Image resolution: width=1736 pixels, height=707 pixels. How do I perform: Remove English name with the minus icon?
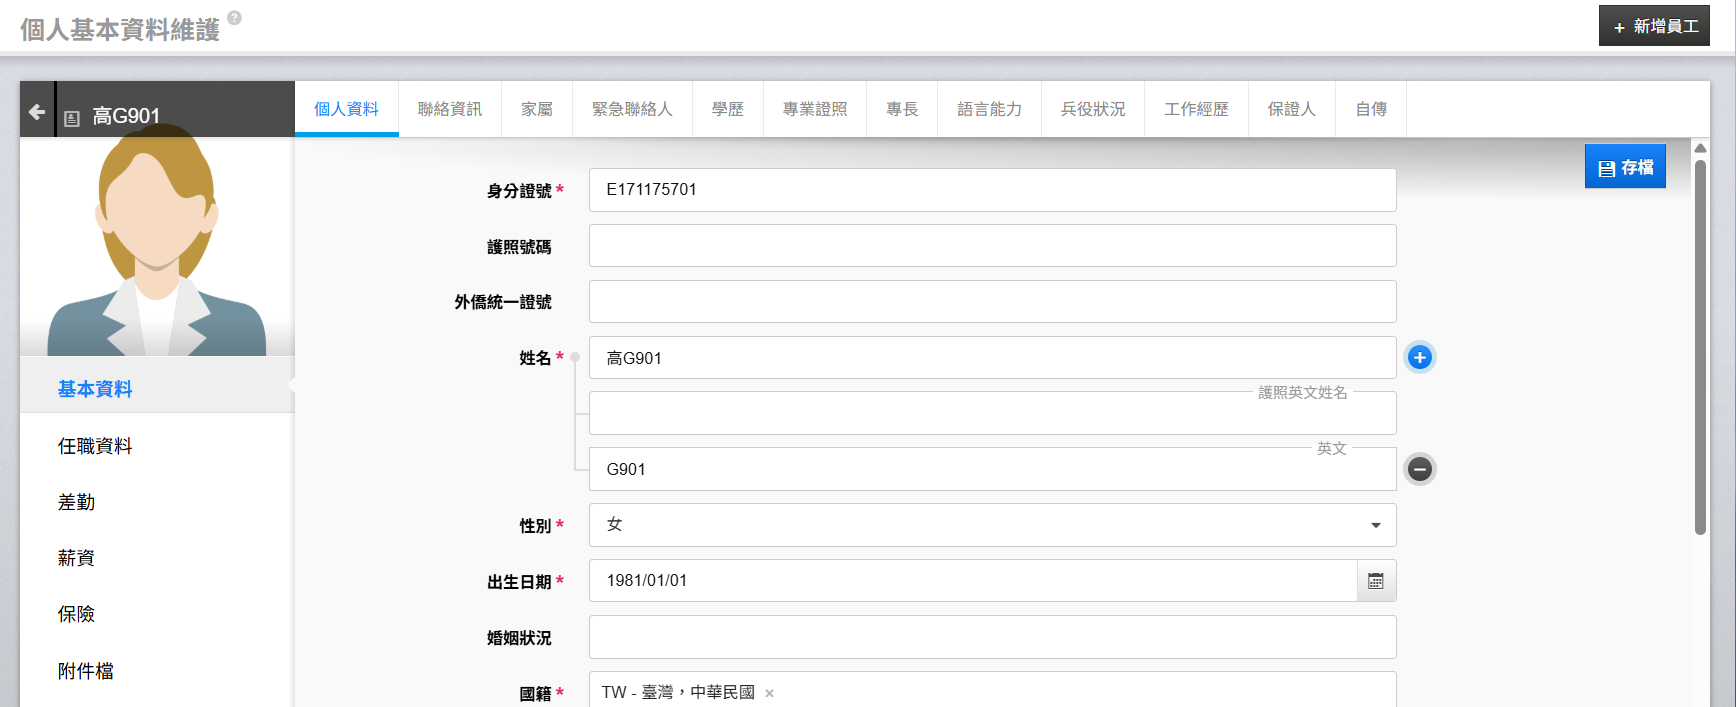coord(1419,469)
